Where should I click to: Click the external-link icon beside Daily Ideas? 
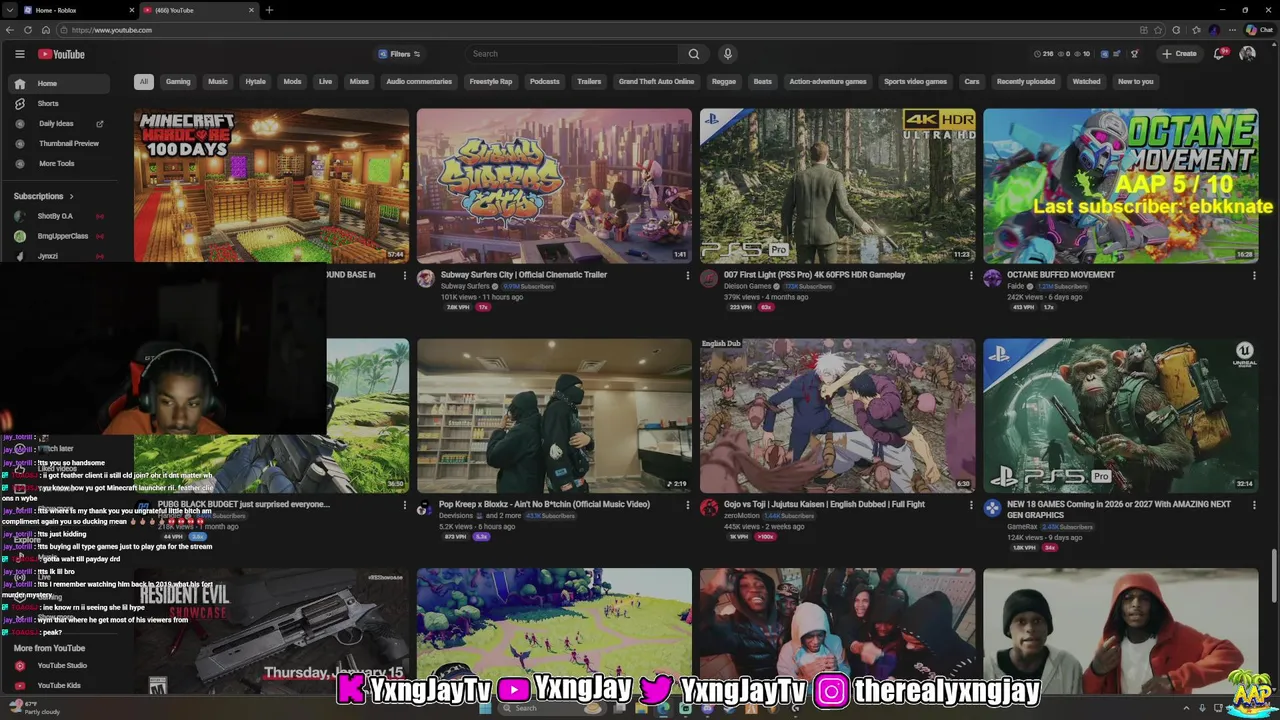tap(99, 124)
